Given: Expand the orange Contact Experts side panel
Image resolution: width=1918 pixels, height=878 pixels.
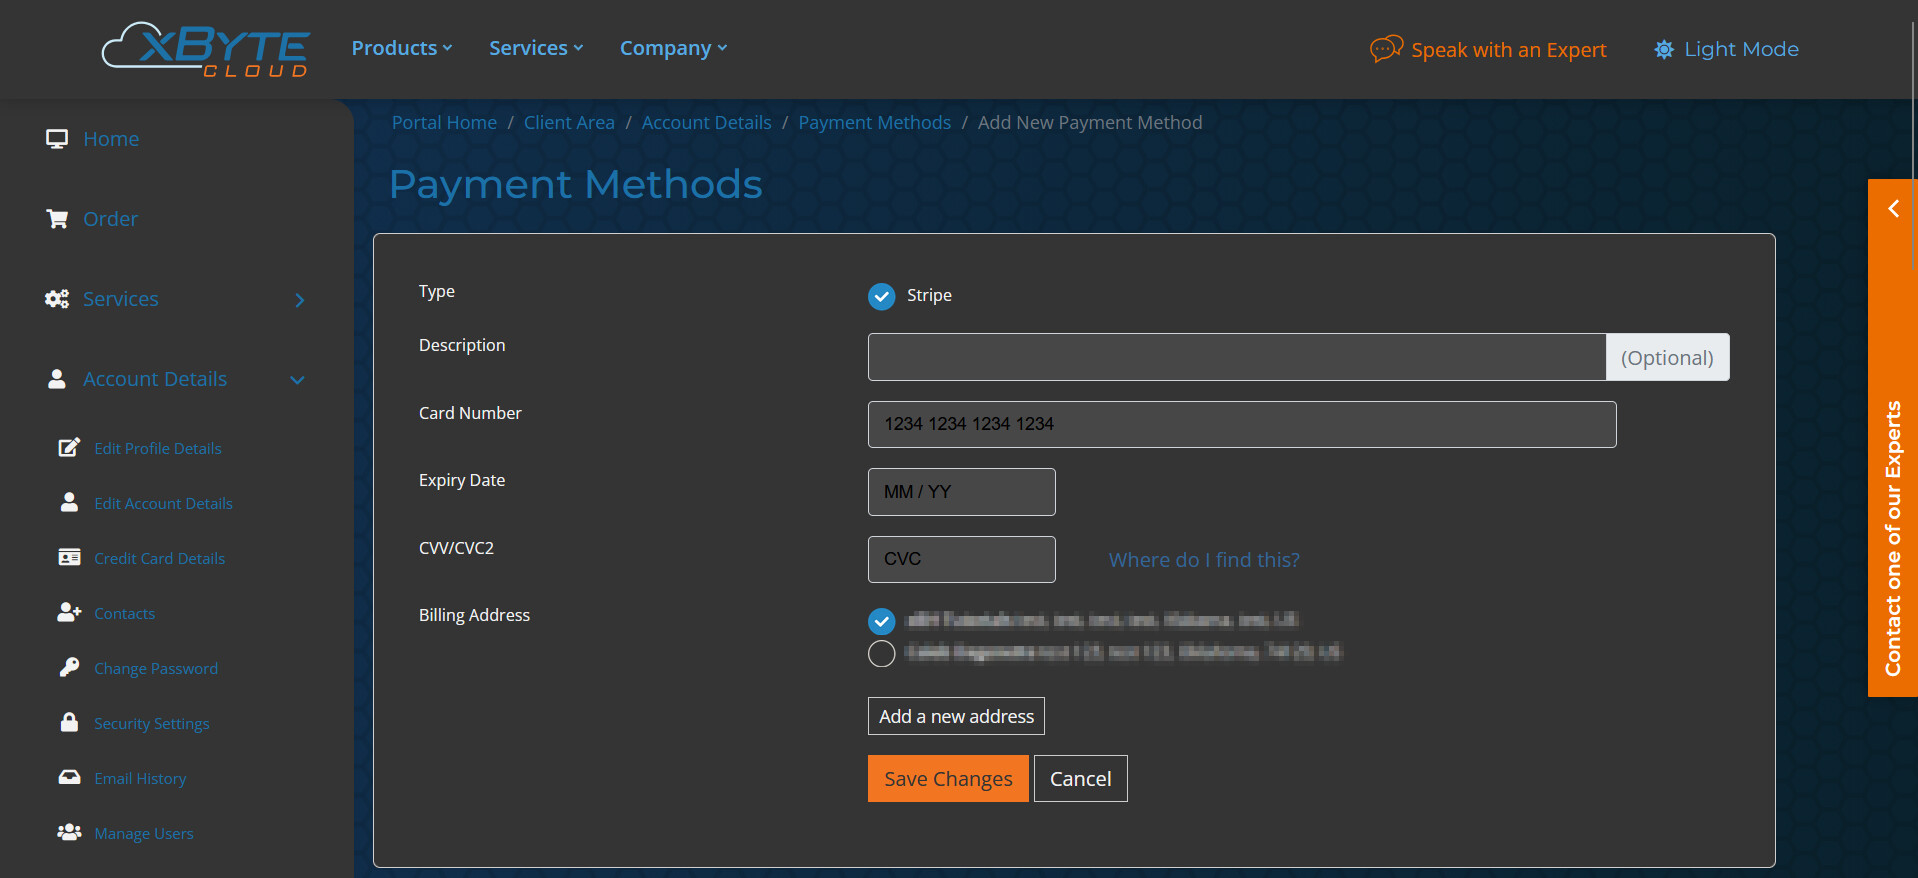Looking at the screenshot, I should point(1892,208).
